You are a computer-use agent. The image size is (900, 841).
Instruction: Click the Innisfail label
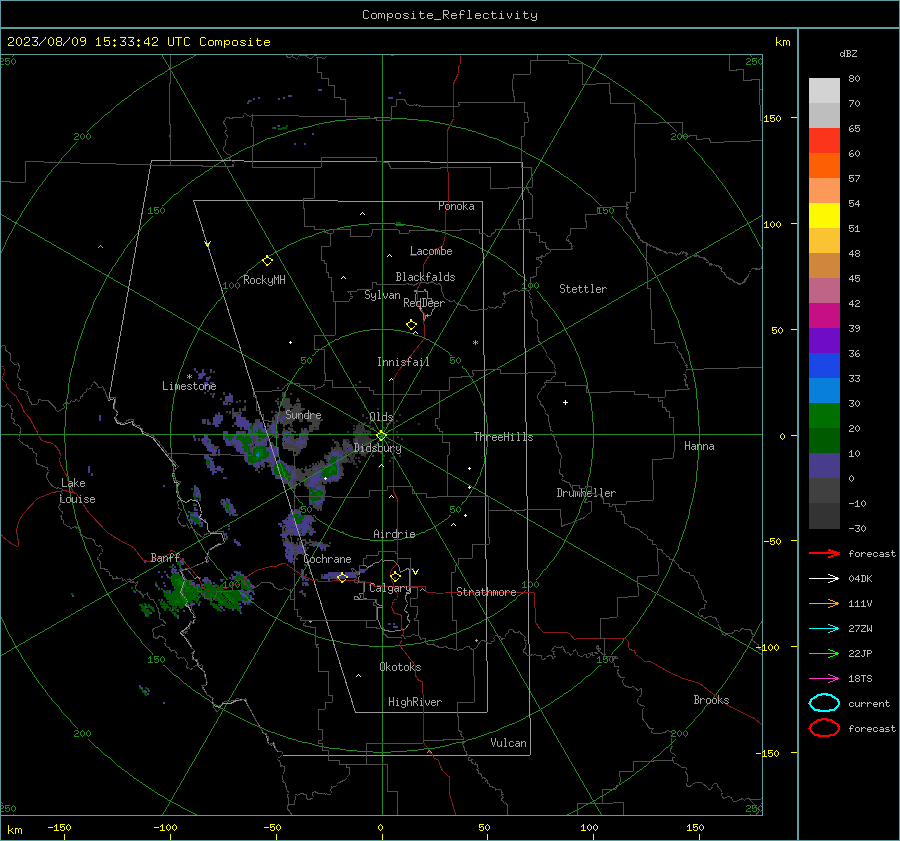(403, 362)
